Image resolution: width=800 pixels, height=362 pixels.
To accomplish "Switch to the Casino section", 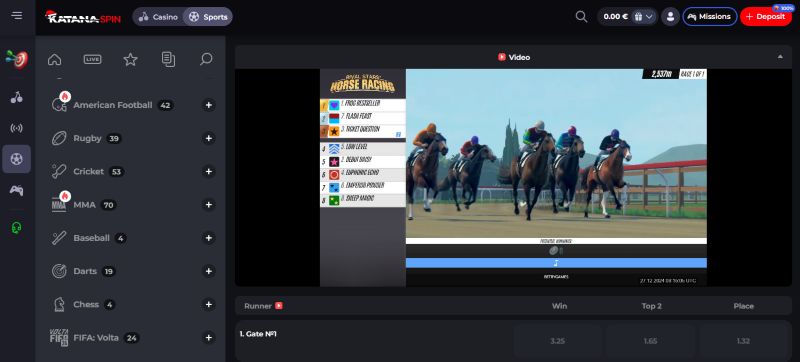I will coord(159,17).
